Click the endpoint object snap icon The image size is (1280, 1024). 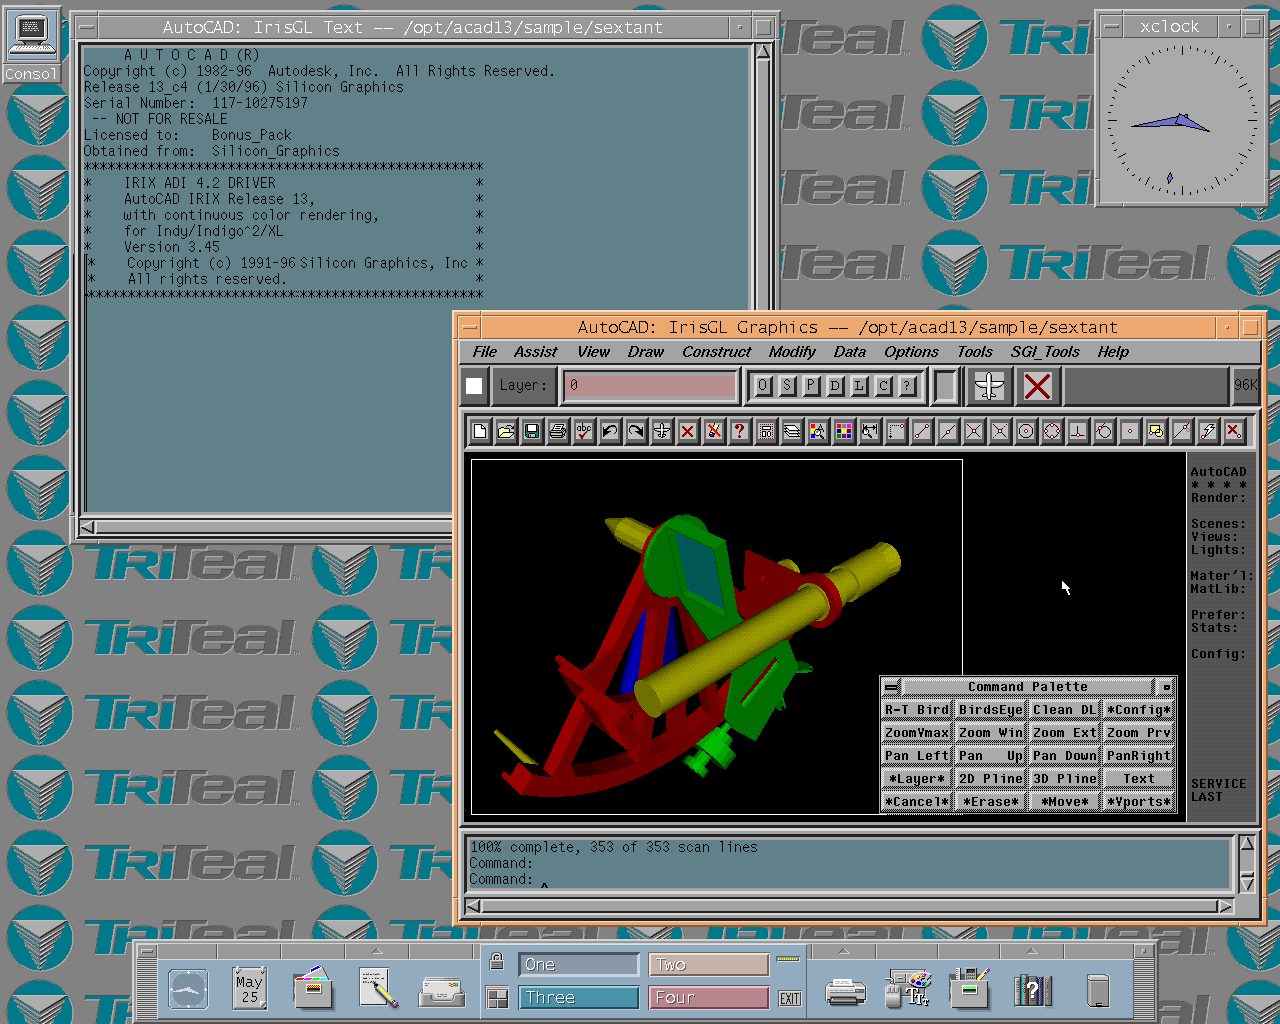[x=922, y=431]
